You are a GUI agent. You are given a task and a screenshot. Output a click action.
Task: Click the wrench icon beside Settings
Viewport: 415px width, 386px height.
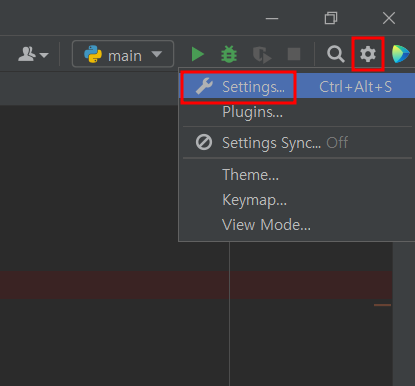pos(204,86)
